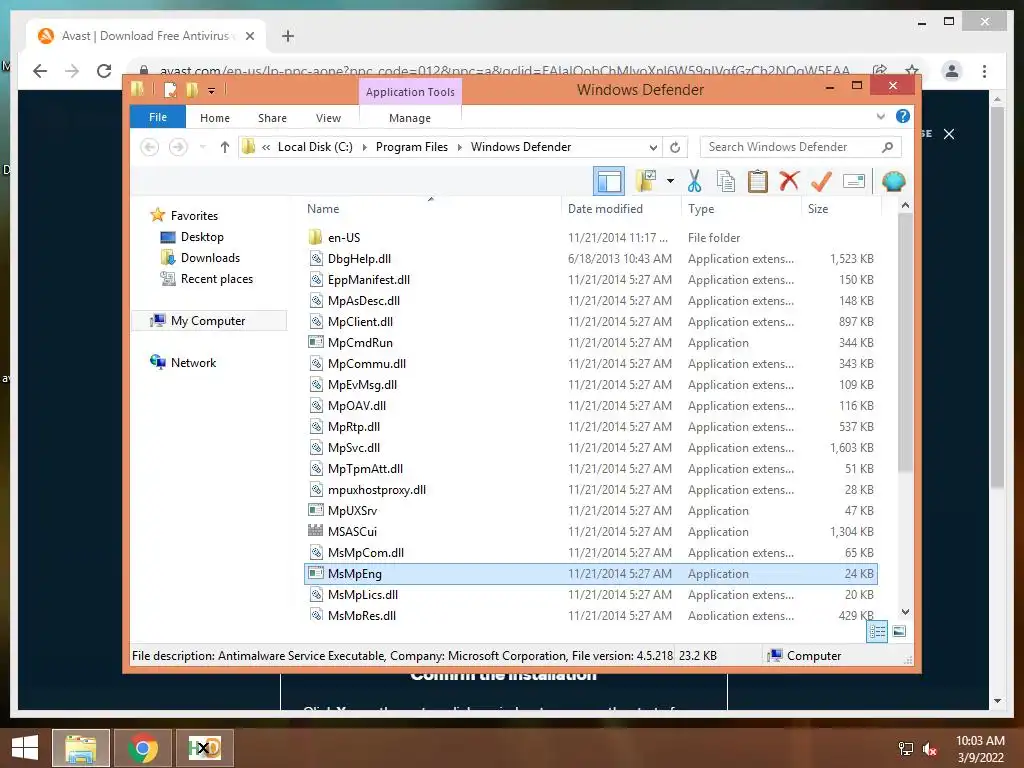Image resolution: width=1024 pixels, height=768 pixels.
Task: Click Properties icon in quick access toolbar
Action: [170, 89]
